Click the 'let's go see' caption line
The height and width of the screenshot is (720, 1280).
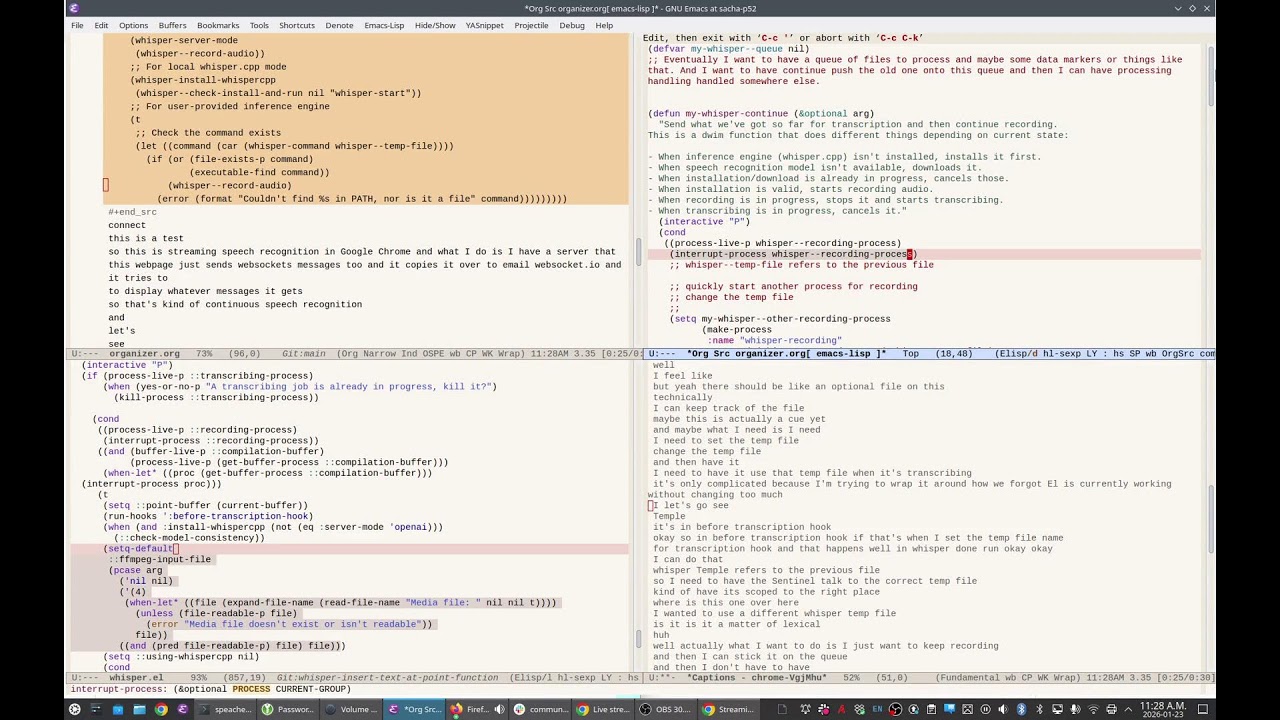(x=691, y=506)
